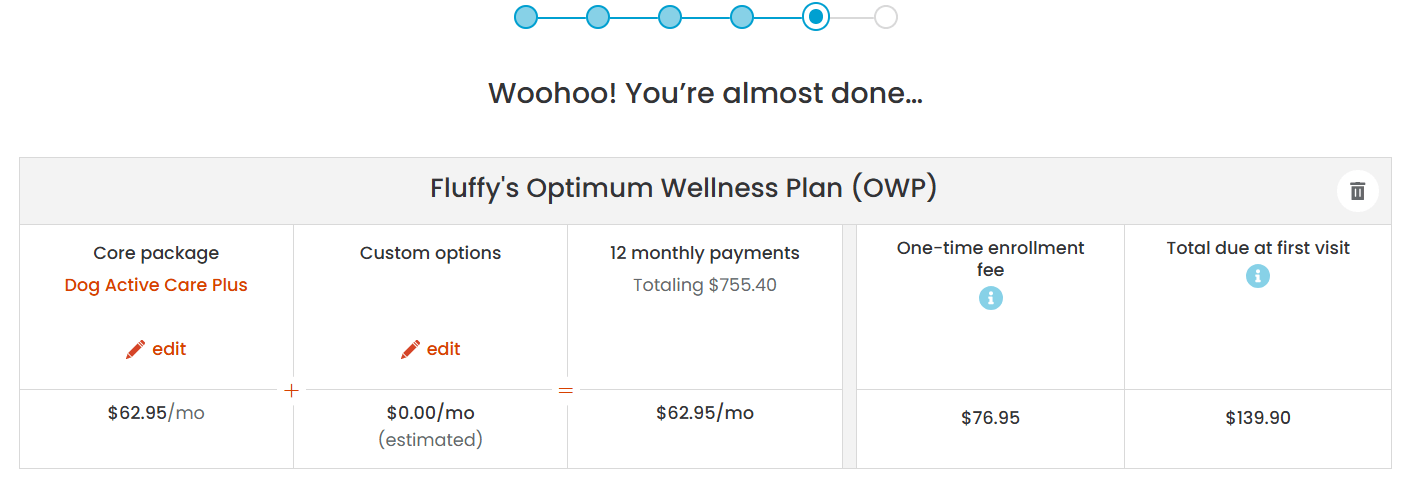Delete Fluffy's wellness plan with trash icon
The width and height of the screenshot is (1411, 486).
[1357, 191]
